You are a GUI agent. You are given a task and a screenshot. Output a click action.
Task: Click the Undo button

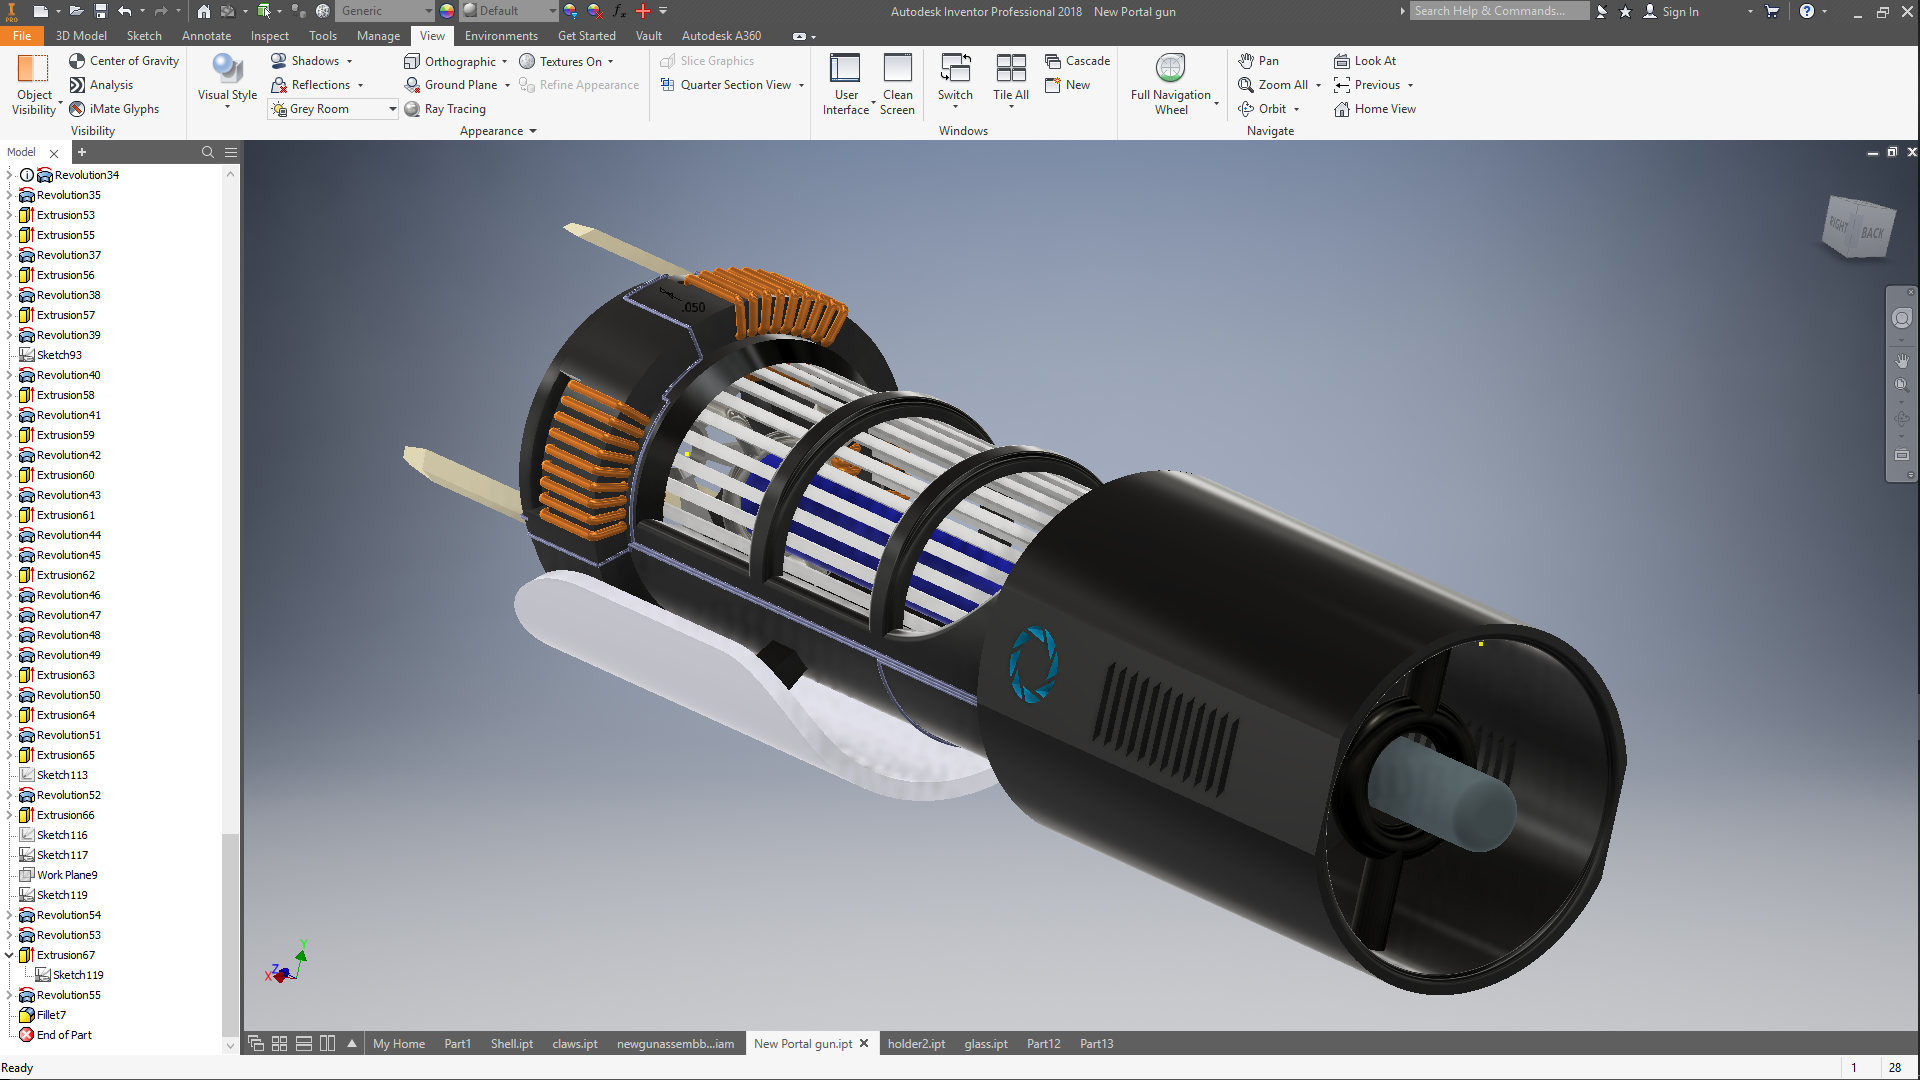click(x=125, y=11)
